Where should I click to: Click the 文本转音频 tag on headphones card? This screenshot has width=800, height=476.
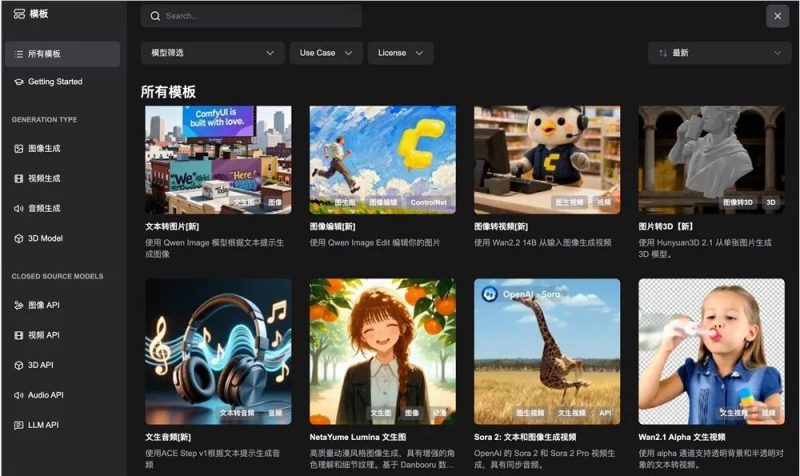[237, 413]
